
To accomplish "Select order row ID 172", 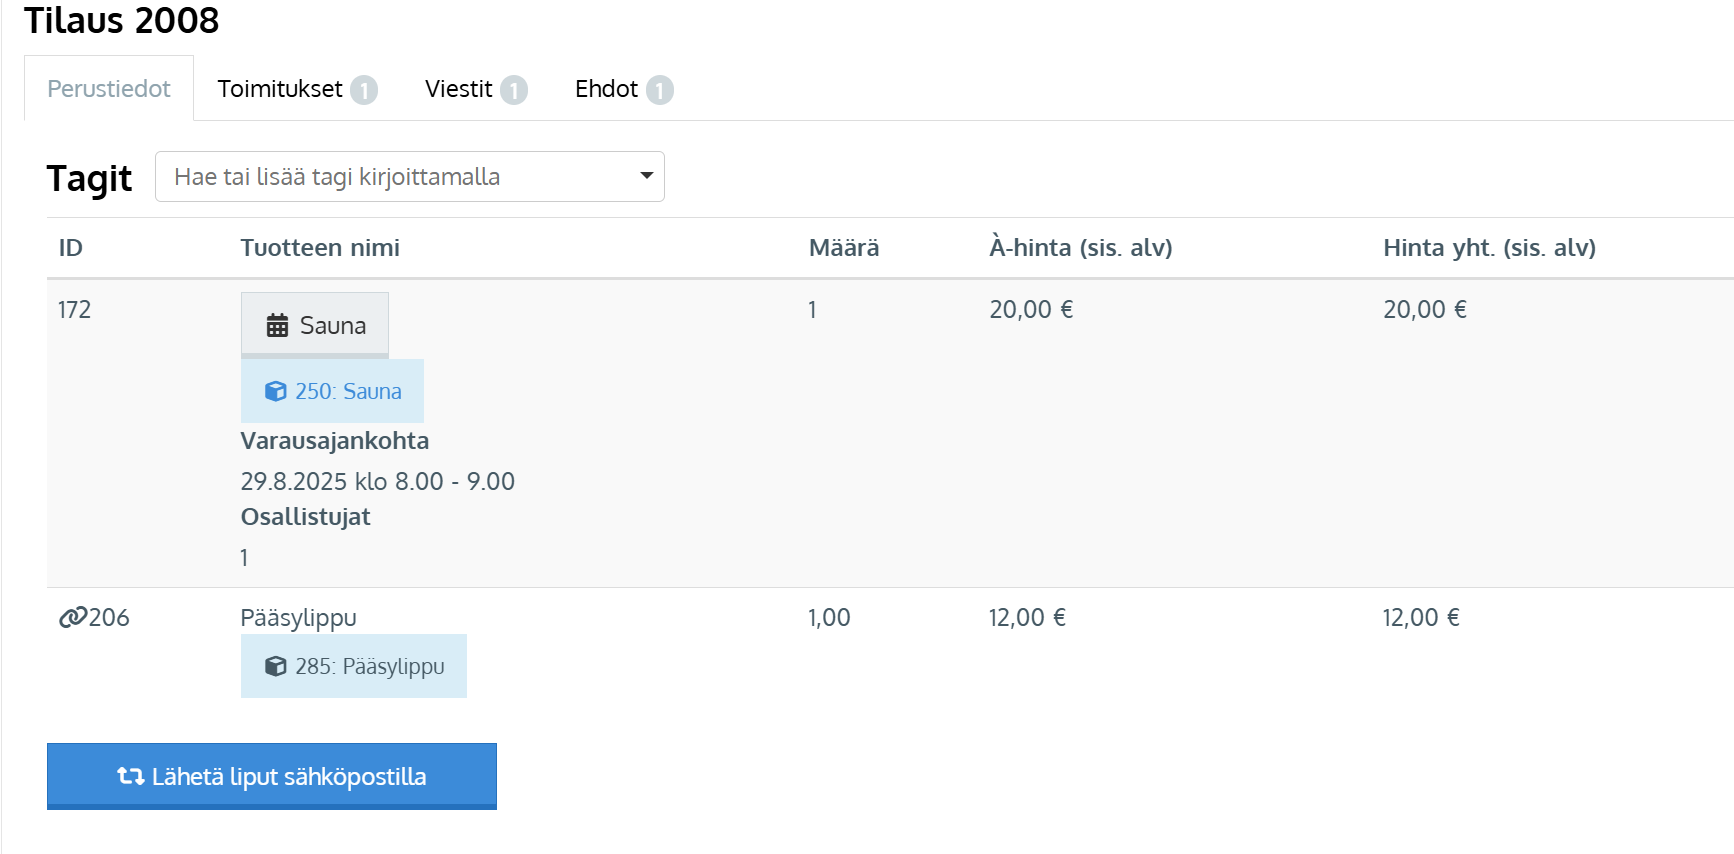I will [890, 433].
